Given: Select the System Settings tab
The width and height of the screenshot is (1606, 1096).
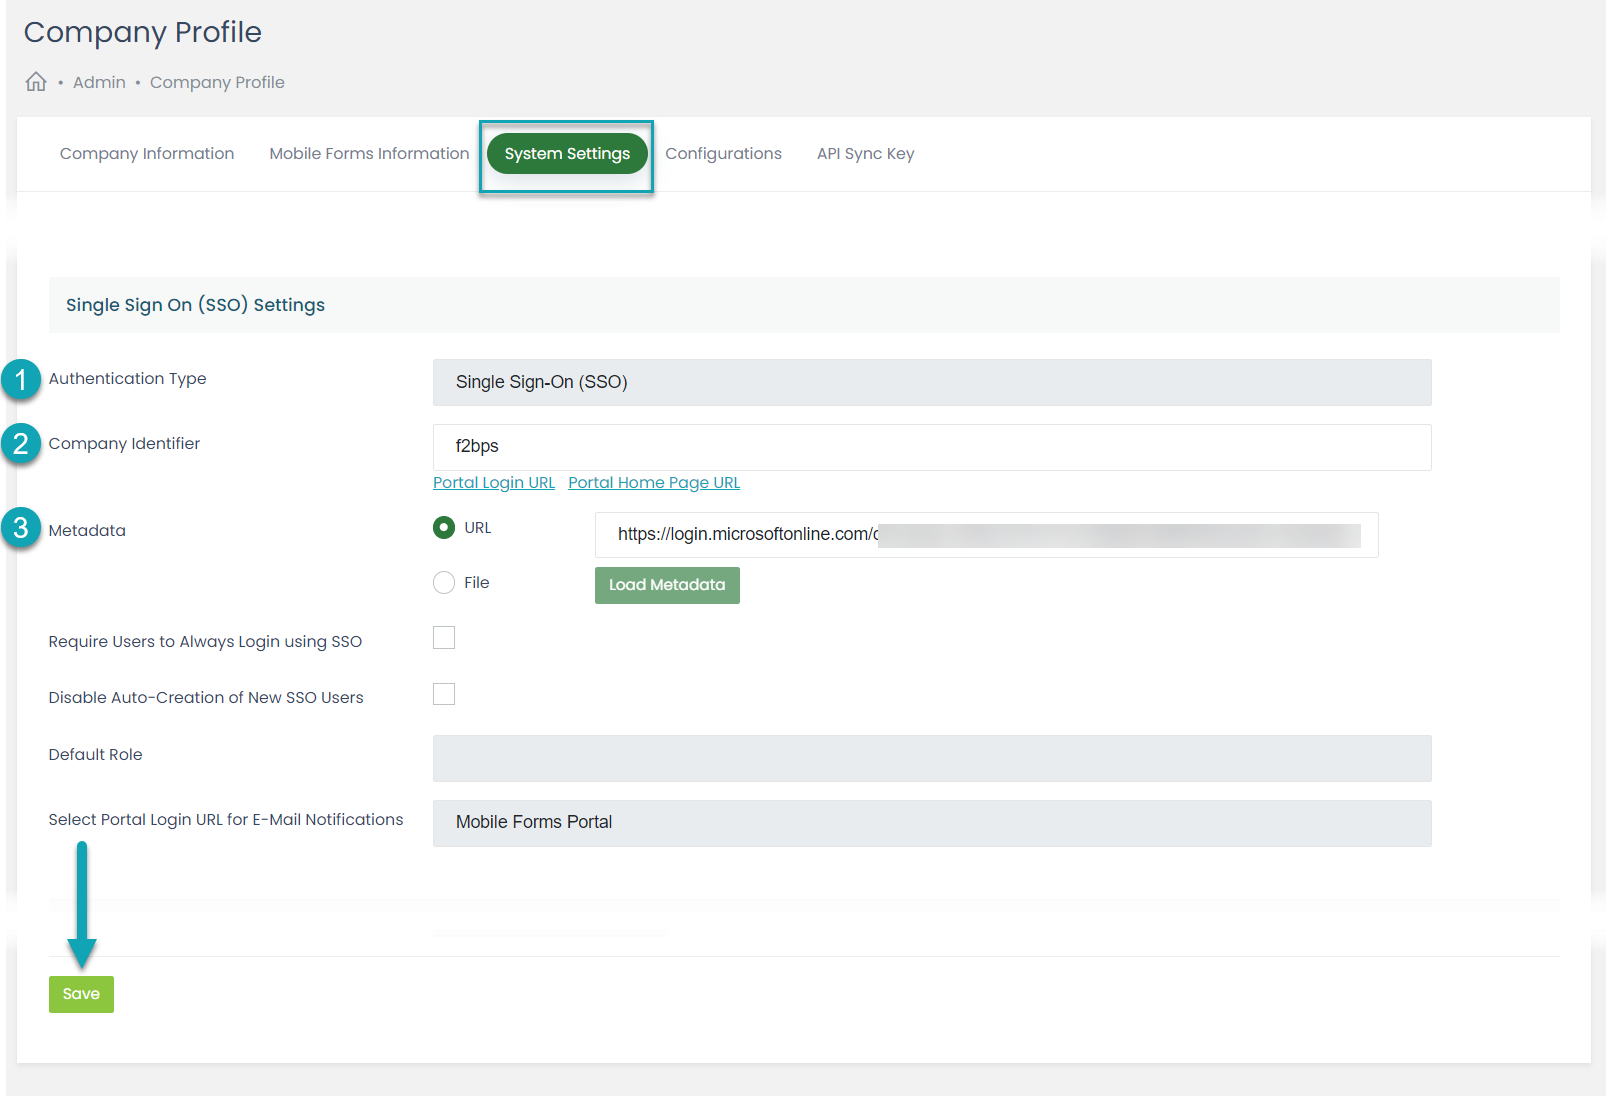Looking at the screenshot, I should [567, 154].
